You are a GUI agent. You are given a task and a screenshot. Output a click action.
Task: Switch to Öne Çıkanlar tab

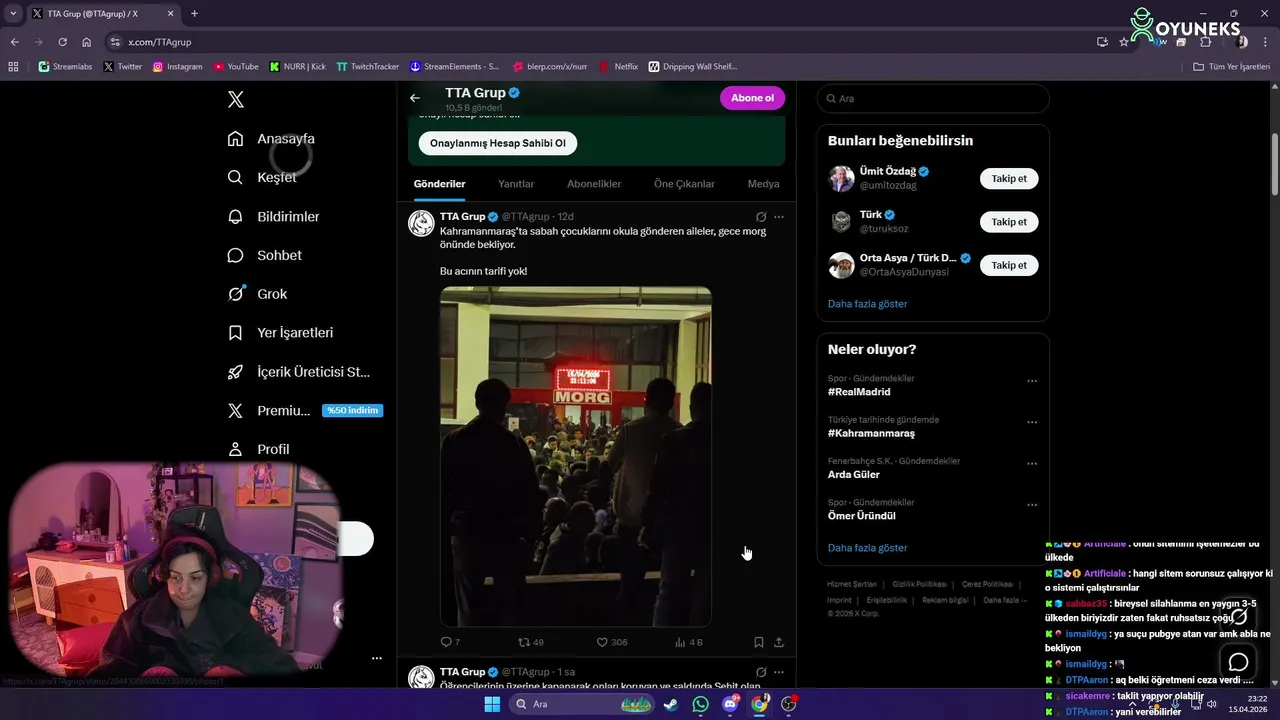tap(684, 184)
